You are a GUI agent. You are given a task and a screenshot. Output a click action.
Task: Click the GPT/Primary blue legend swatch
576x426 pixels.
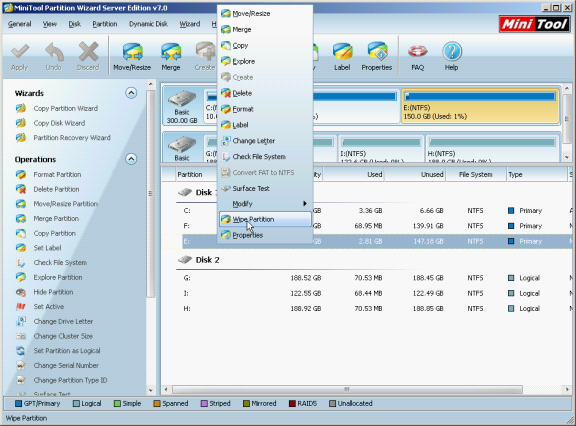18,404
